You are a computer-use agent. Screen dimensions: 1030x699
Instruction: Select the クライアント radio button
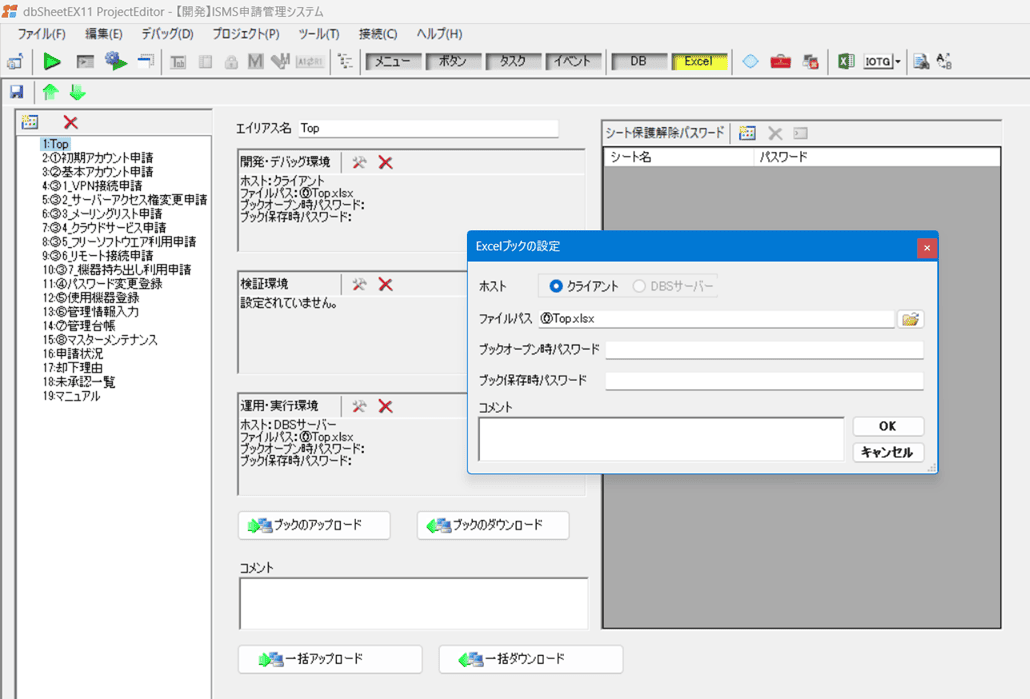[556, 287]
